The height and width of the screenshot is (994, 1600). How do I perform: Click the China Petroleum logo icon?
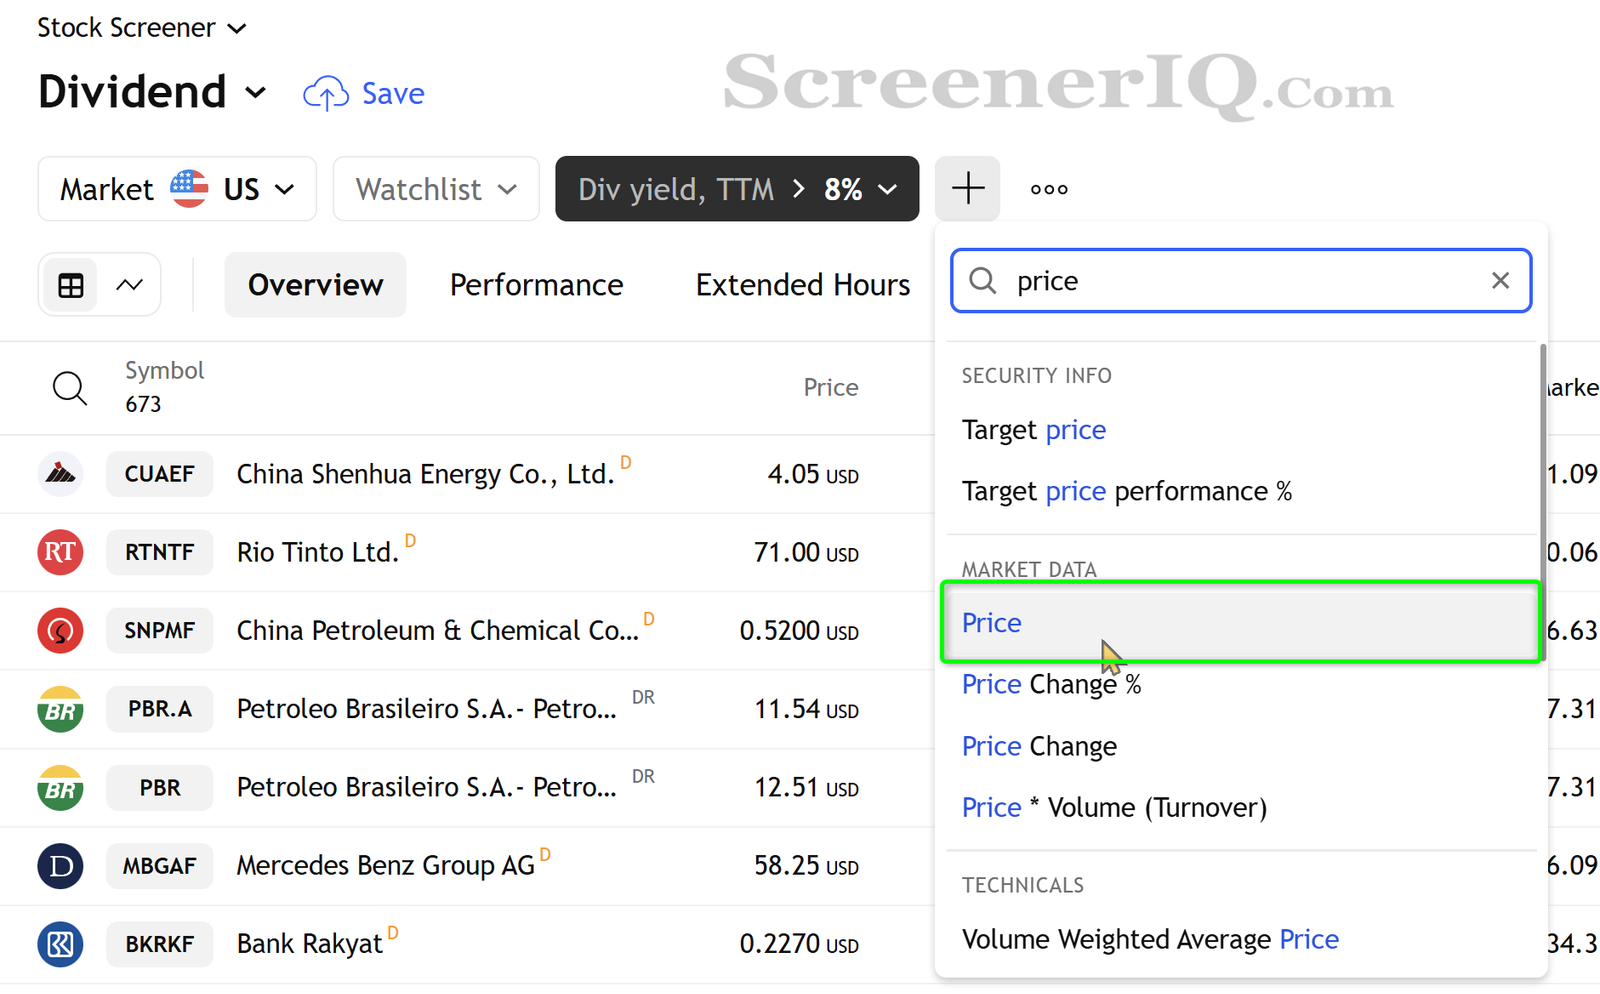[x=60, y=630]
